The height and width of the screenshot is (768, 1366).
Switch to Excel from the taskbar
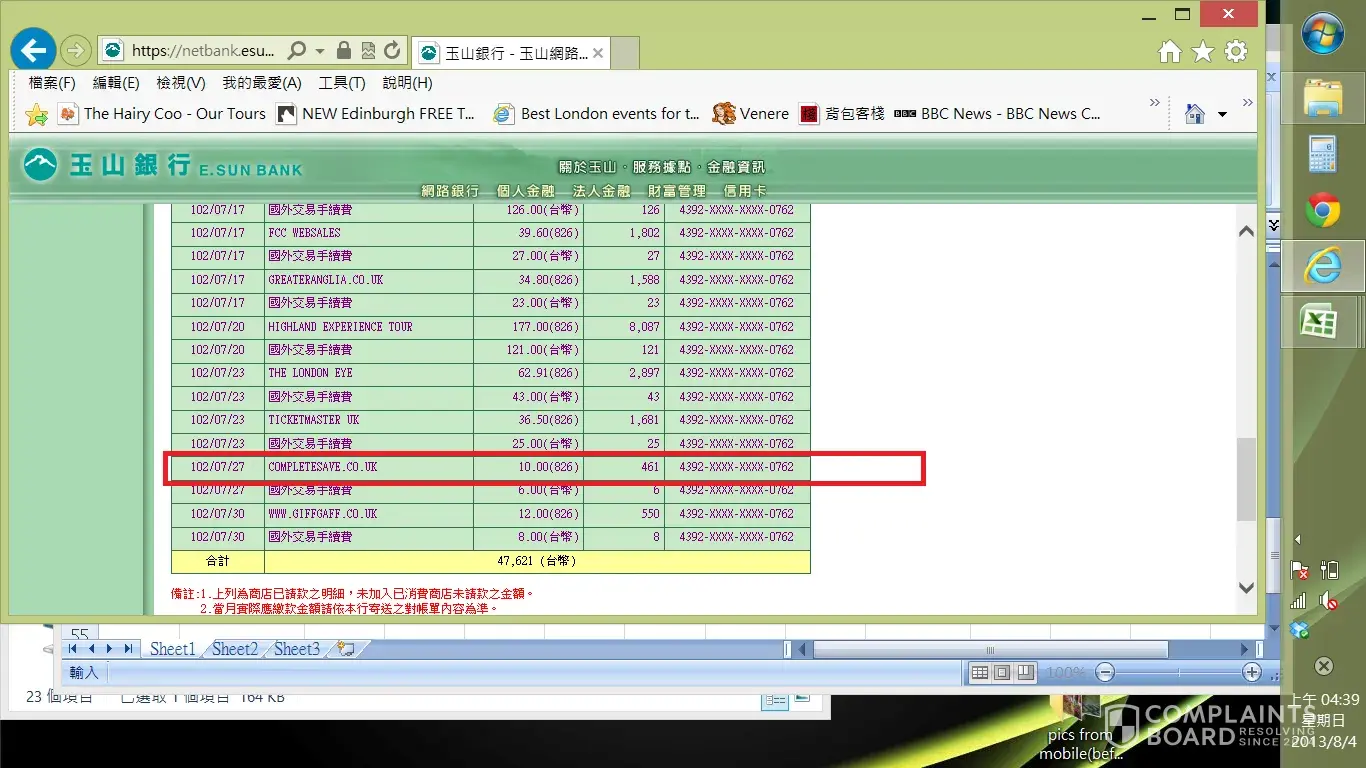1322,322
